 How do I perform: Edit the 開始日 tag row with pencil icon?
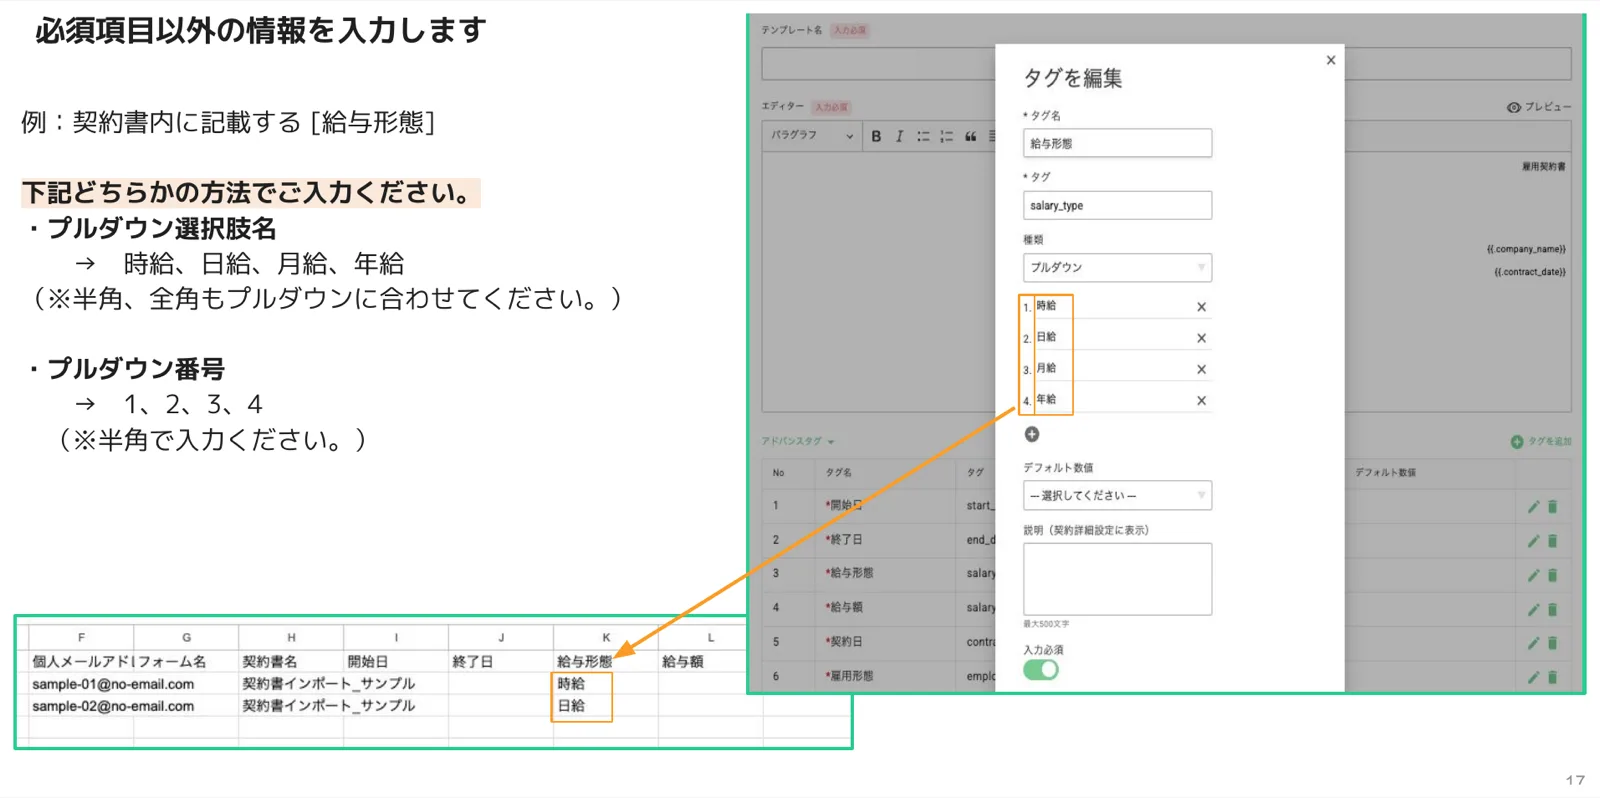coord(1533,507)
